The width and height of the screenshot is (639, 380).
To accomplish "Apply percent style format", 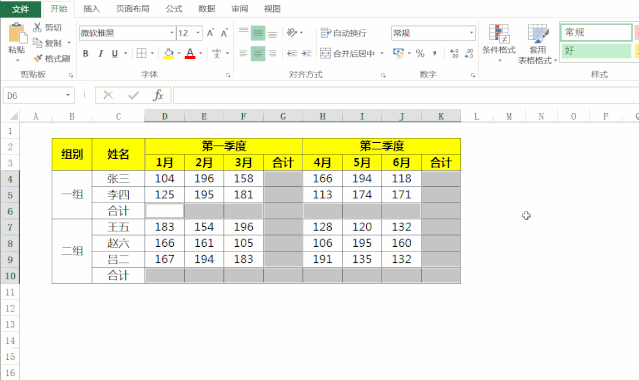I will point(420,53).
